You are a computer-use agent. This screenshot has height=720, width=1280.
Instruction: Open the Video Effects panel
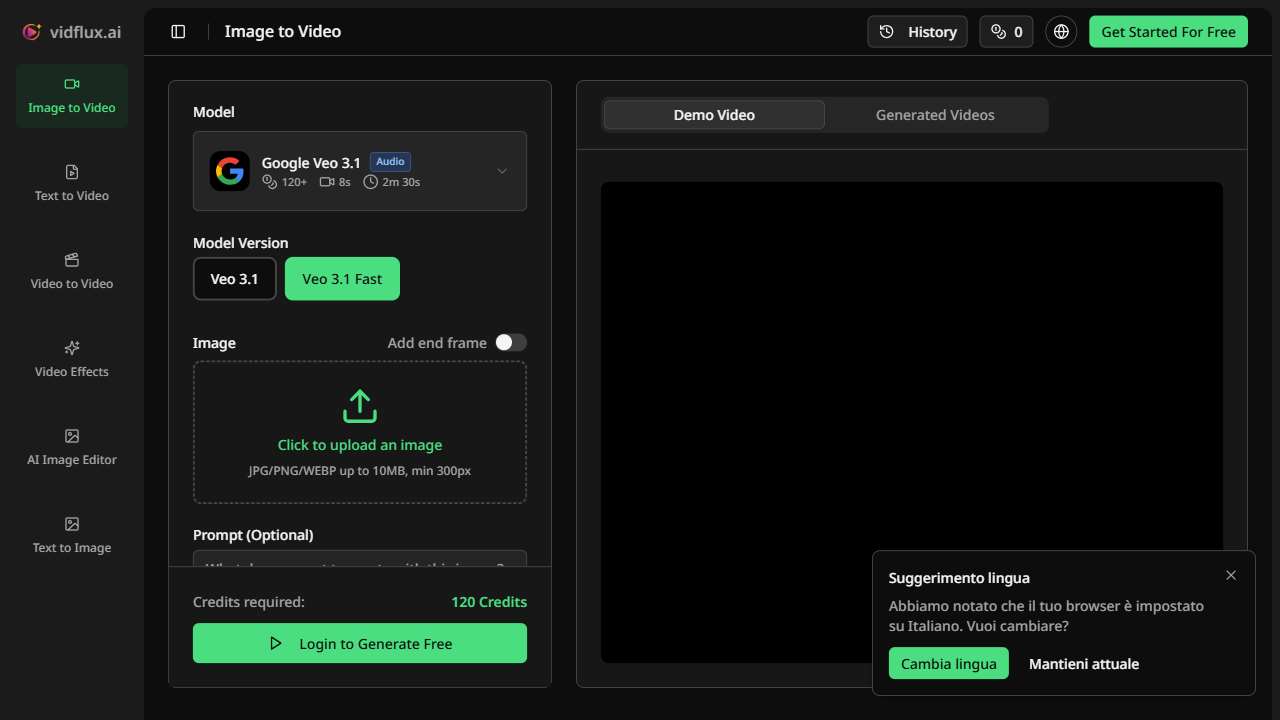click(x=71, y=359)
